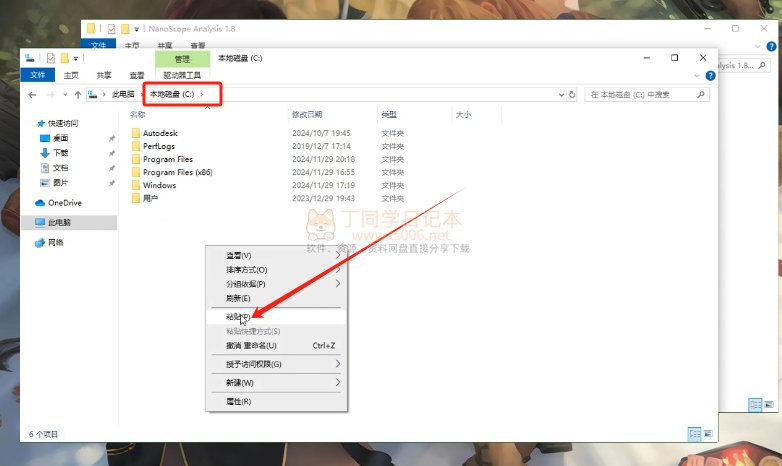
Task: Click the 文件 tab in NanoScope Analysis window
Action: [99, 45]
